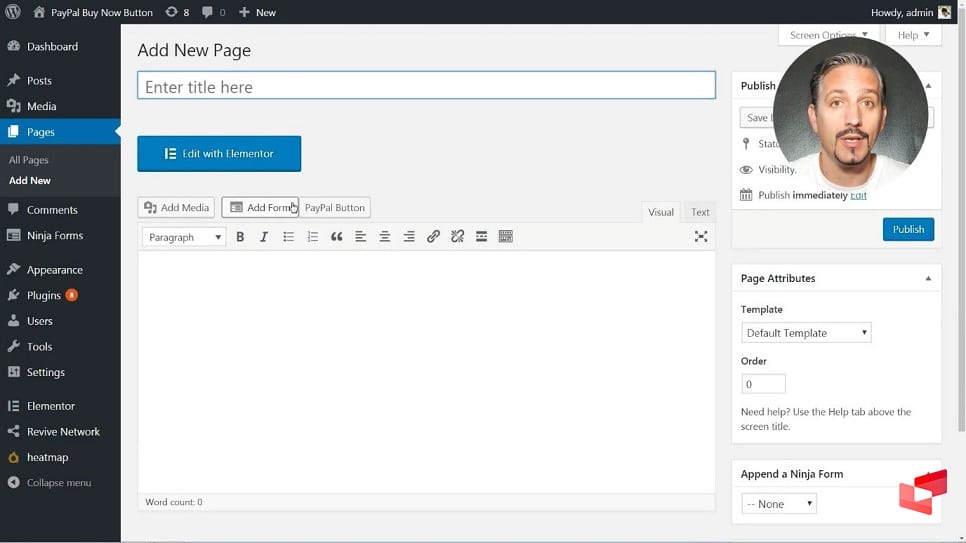Apply blockquote formatting
Image resolution: width=966 pixels, height=543 pixels.
pos(337,237)
